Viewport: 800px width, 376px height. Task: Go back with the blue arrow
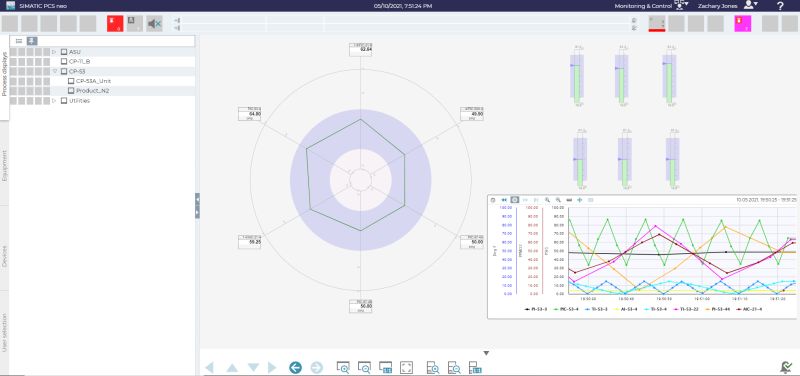coord(295,367)
